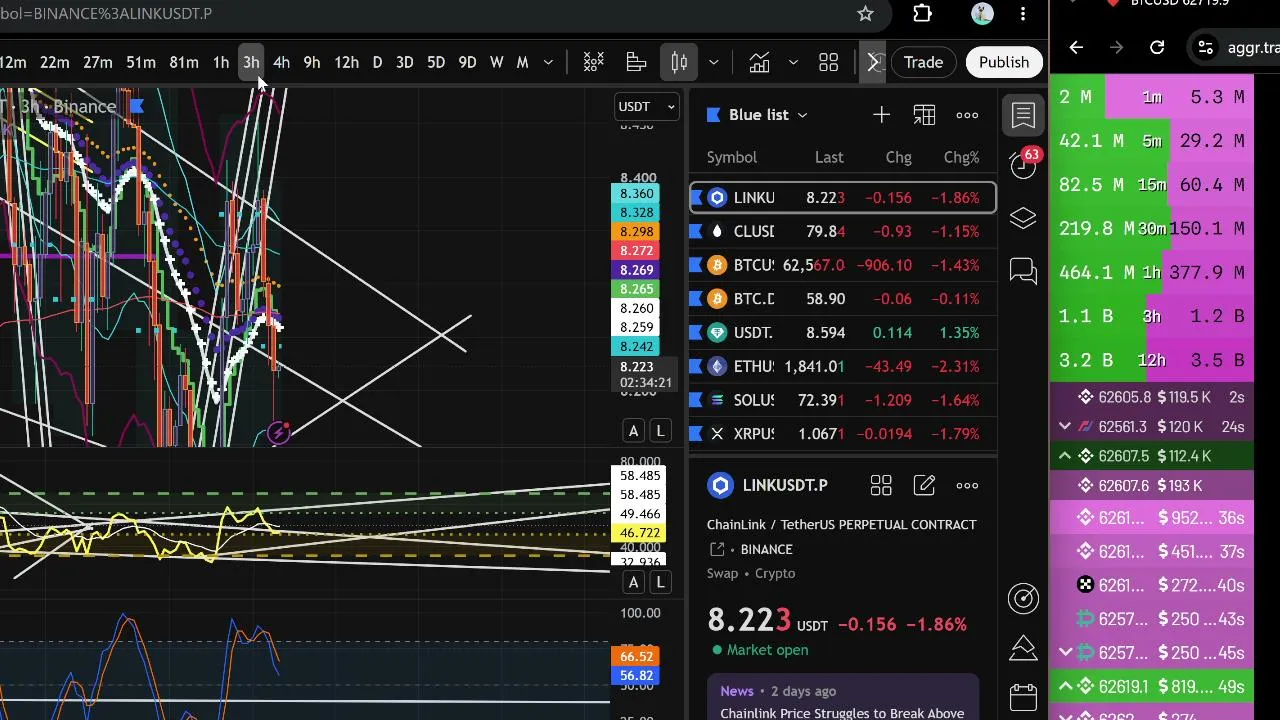Click the 3h volume row in aggr.trade

(1152, 316)
